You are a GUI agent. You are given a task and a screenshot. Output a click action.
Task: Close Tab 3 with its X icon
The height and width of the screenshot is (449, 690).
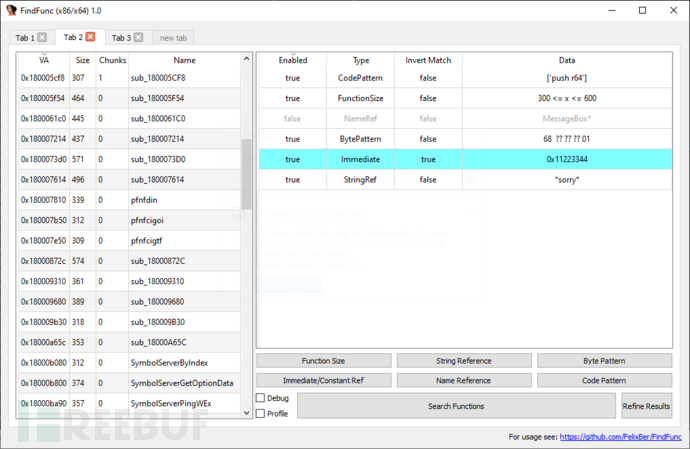pyautogui.click(x=139, y=38)
